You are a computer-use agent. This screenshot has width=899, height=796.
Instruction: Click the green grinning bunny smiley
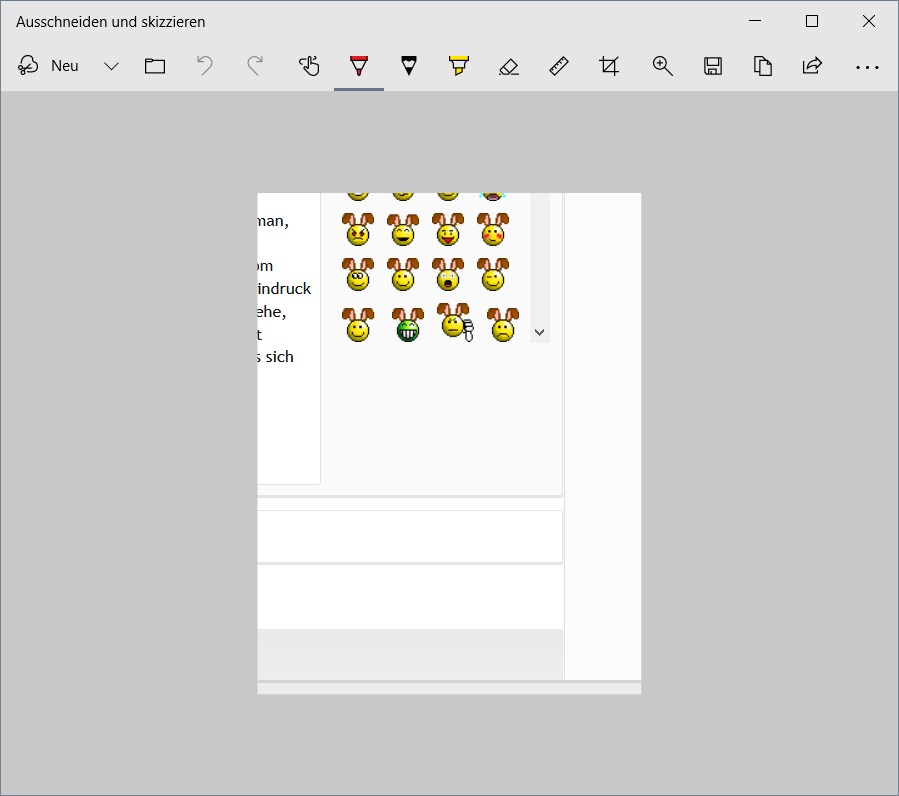408,325
